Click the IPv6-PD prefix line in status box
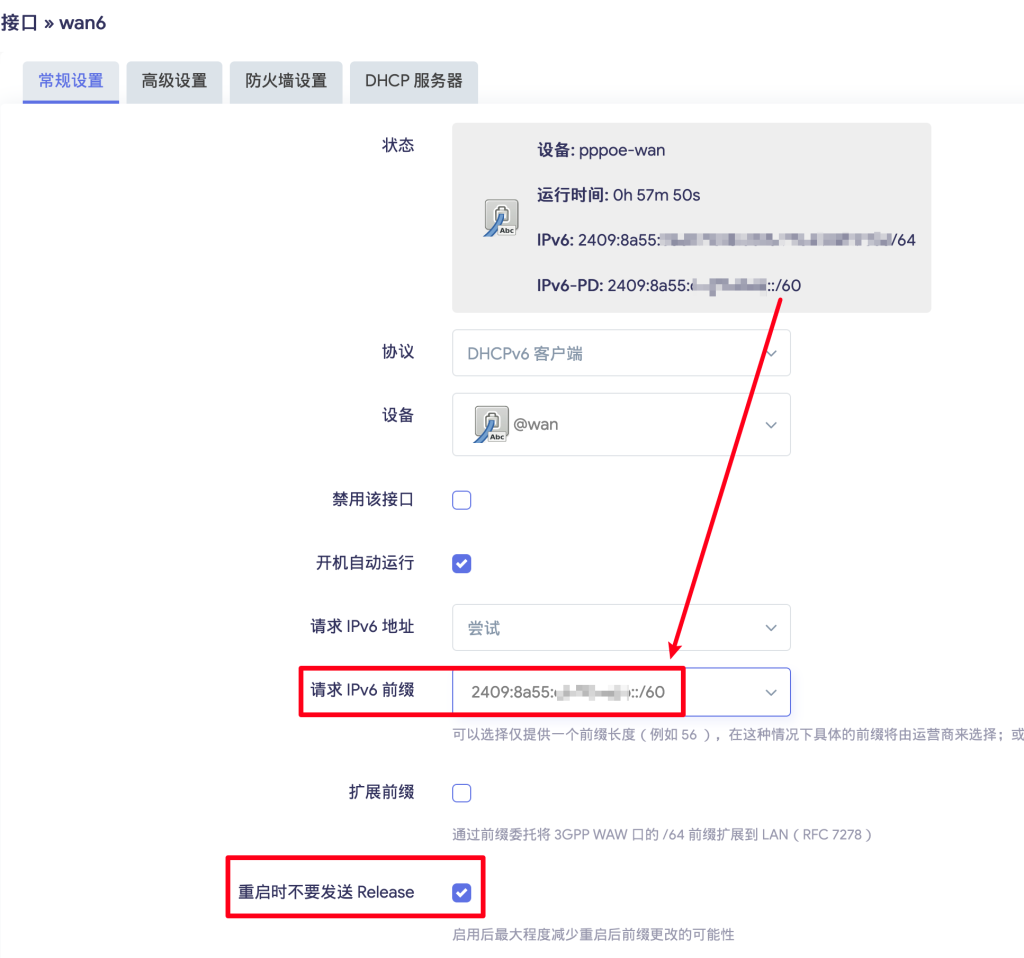1024x958 pixels. pyautogui.click(x=669, y=285)
